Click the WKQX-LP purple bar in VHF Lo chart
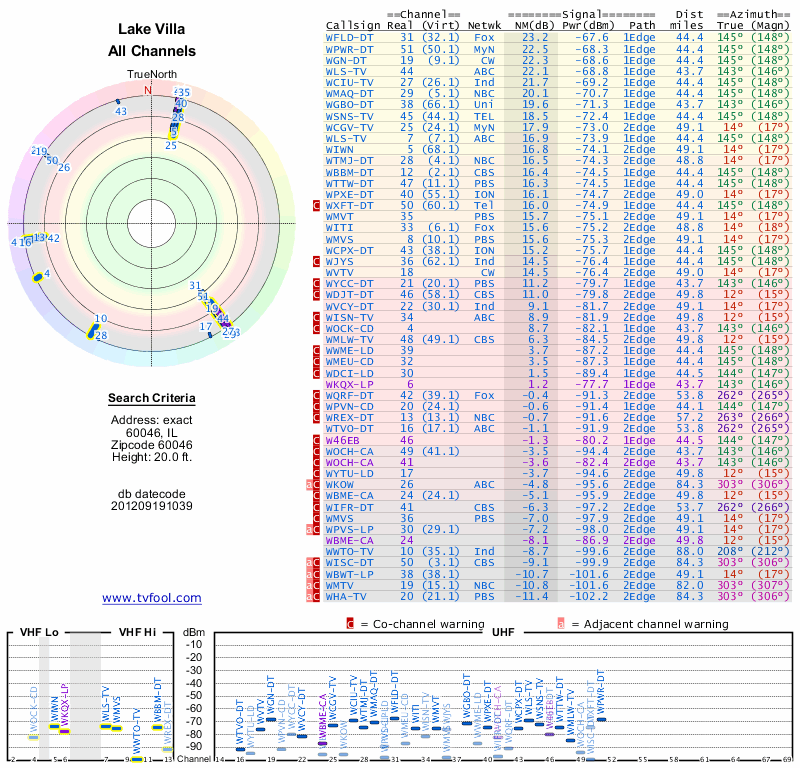 65,731
